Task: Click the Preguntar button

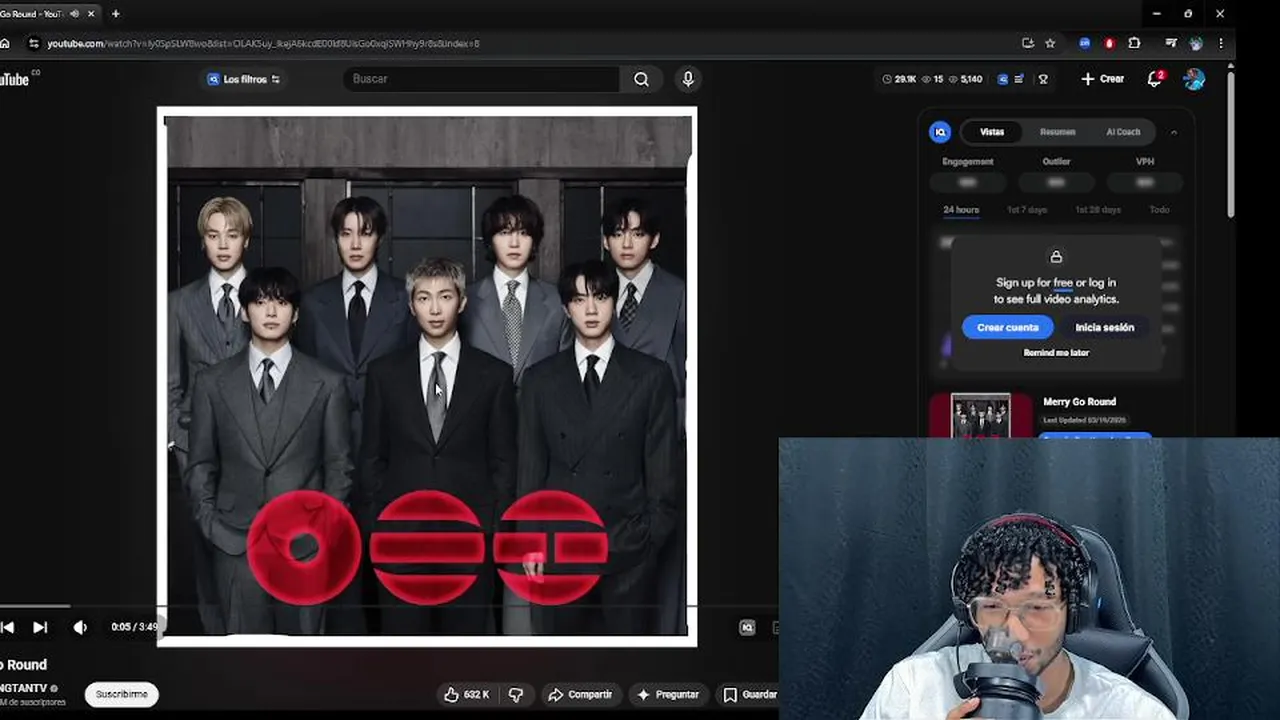Action: (x=668, y=694)
